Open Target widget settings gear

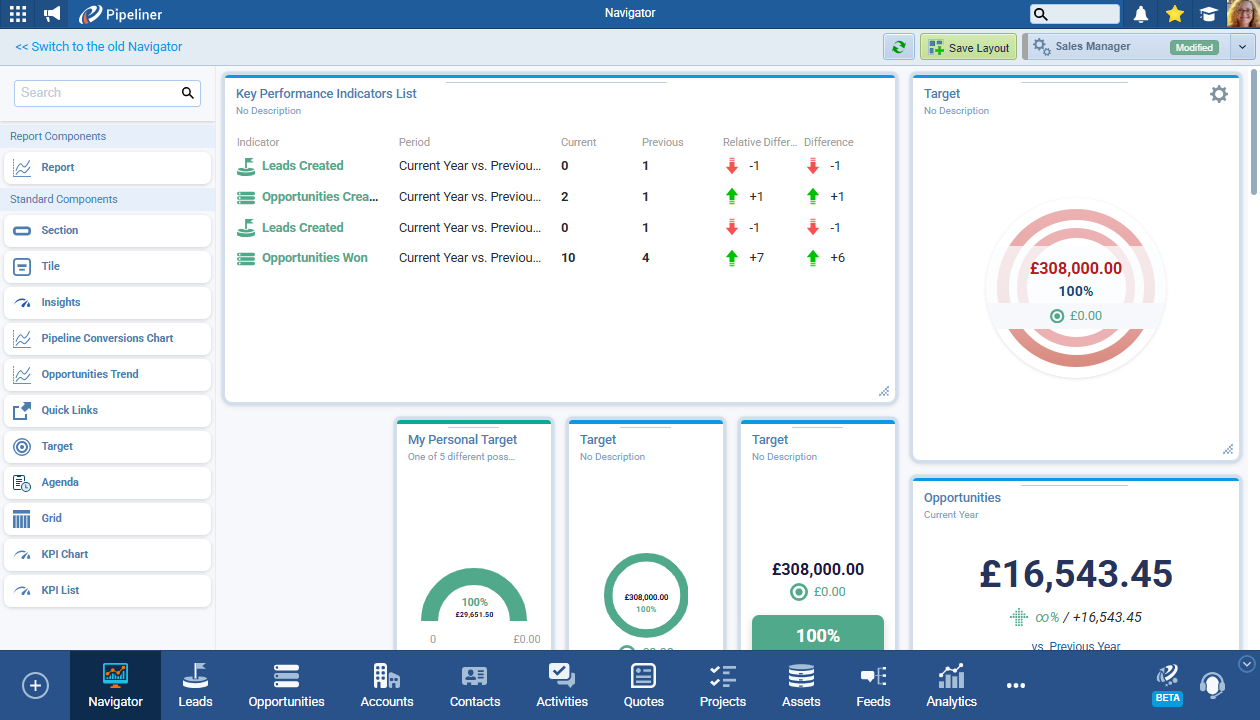coord(1218,94)
